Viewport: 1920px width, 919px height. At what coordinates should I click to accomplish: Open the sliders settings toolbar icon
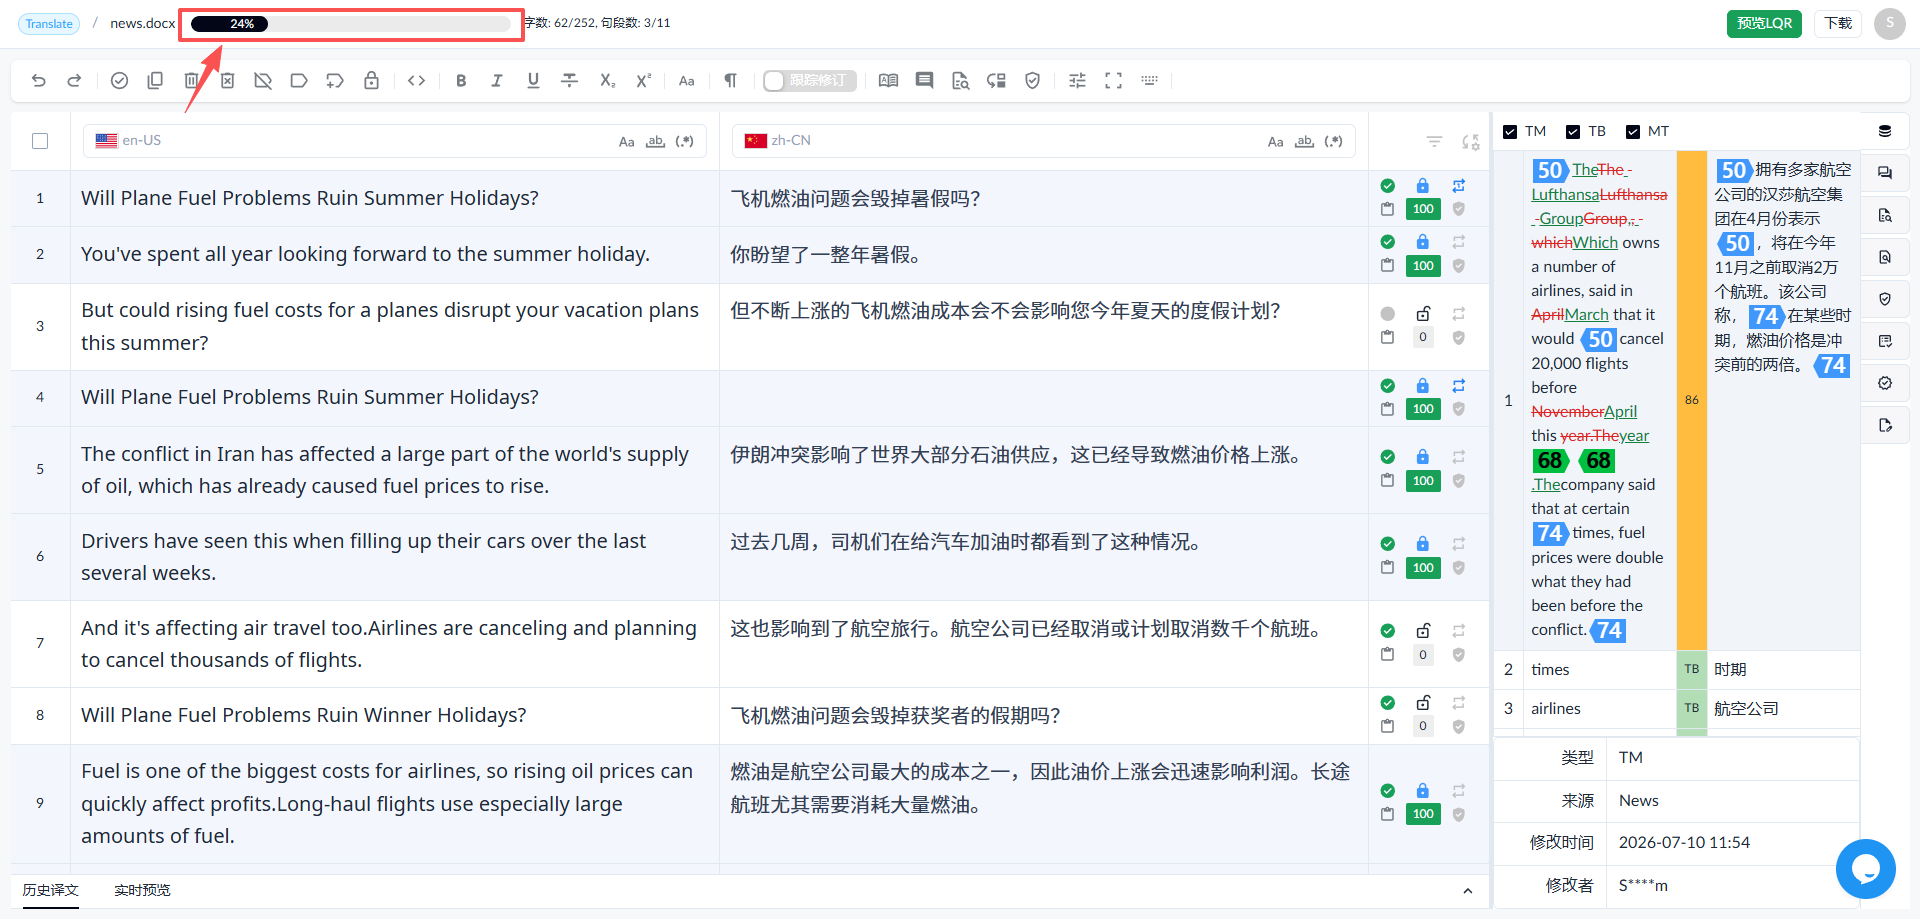coord(1077,81)
